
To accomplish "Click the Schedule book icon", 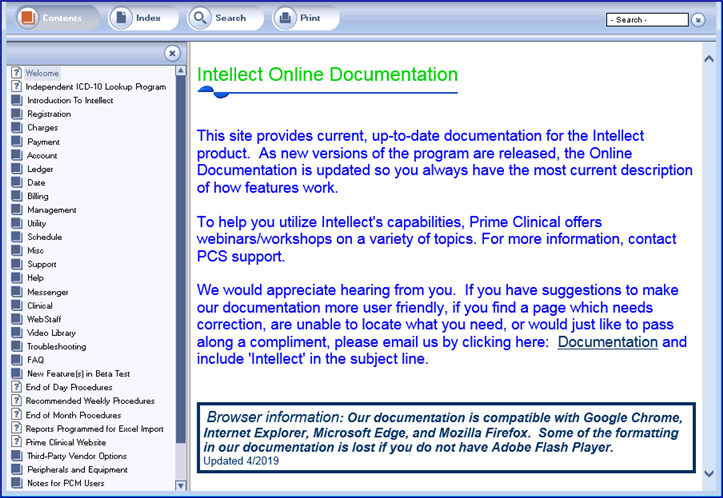I will click(x=17, y=237).
